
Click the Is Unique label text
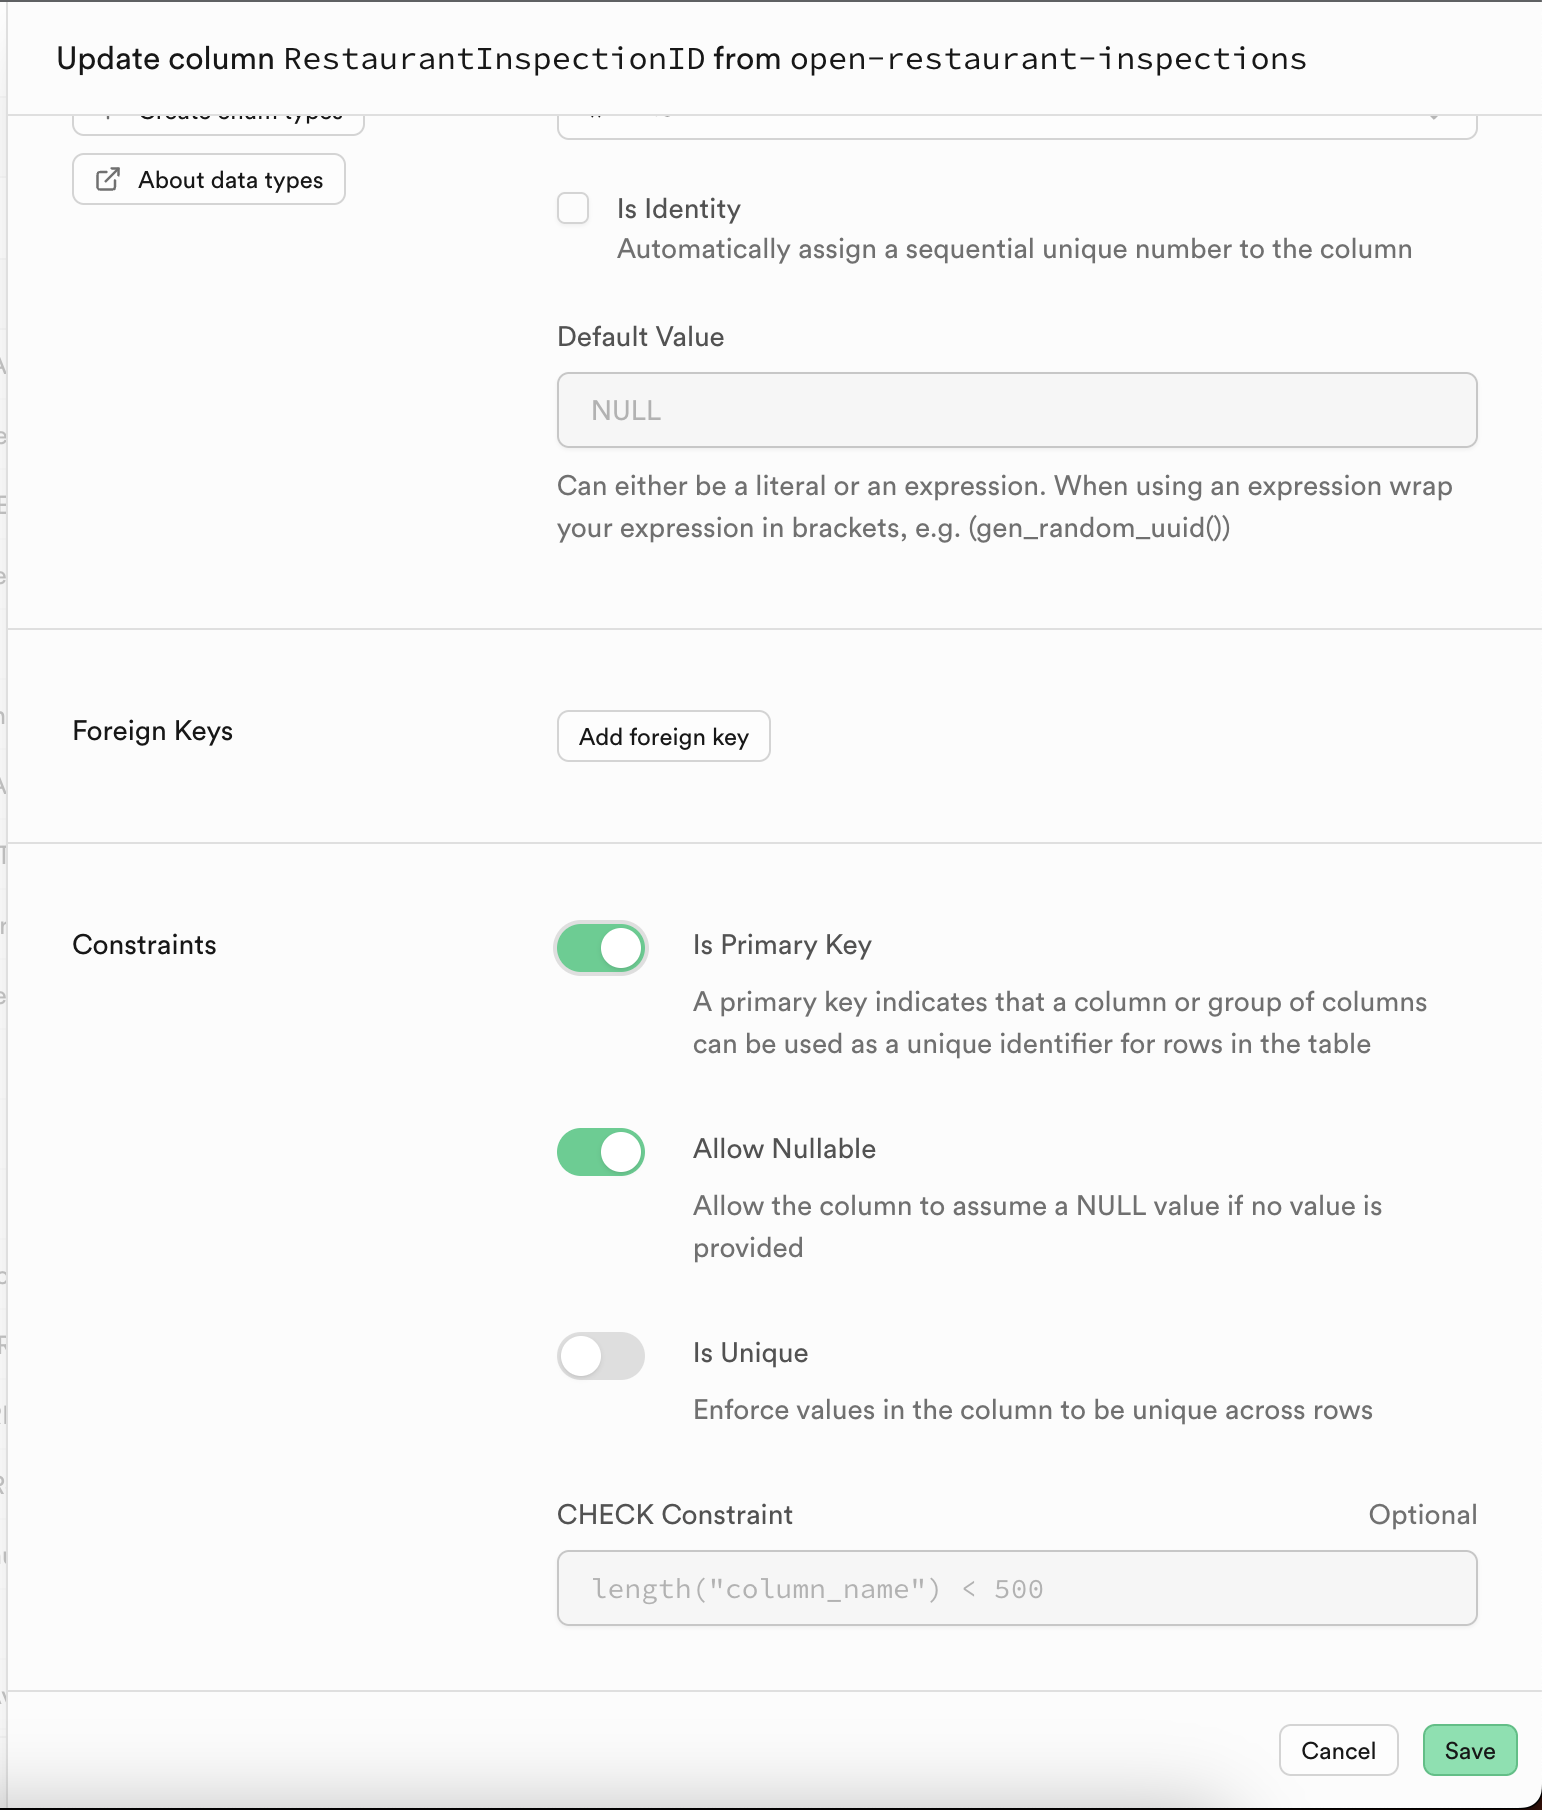pos(750,1353)
